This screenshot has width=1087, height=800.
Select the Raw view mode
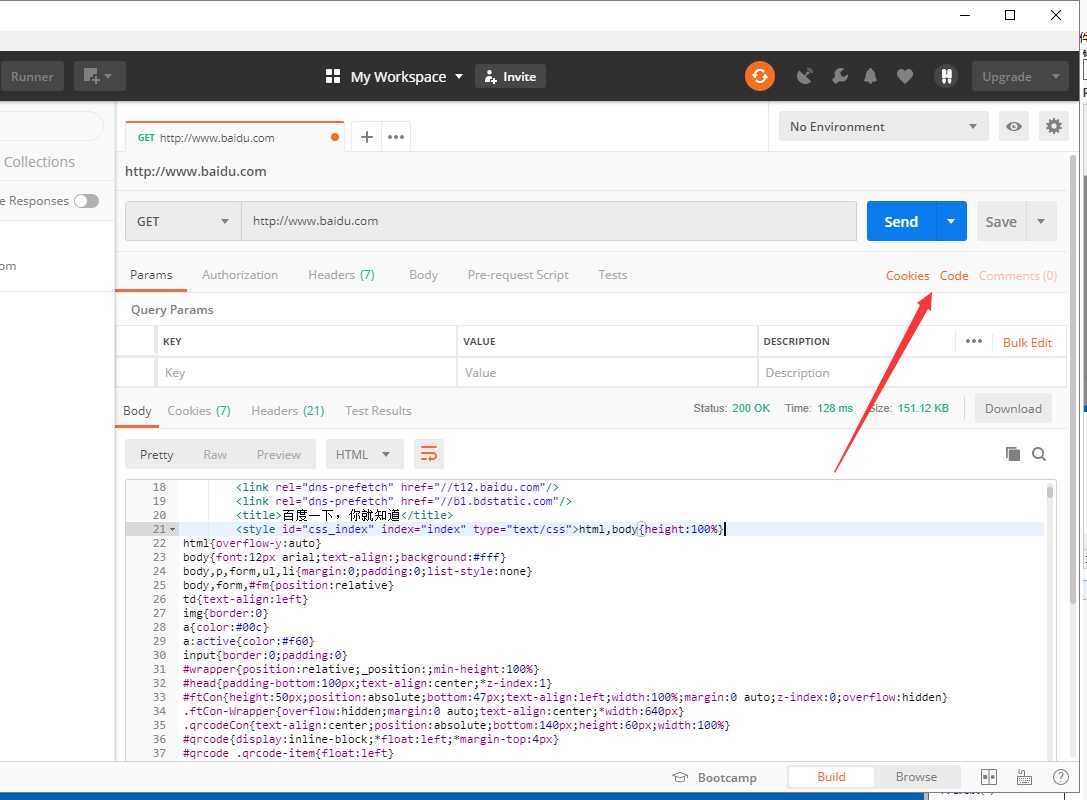coord(215,455)
